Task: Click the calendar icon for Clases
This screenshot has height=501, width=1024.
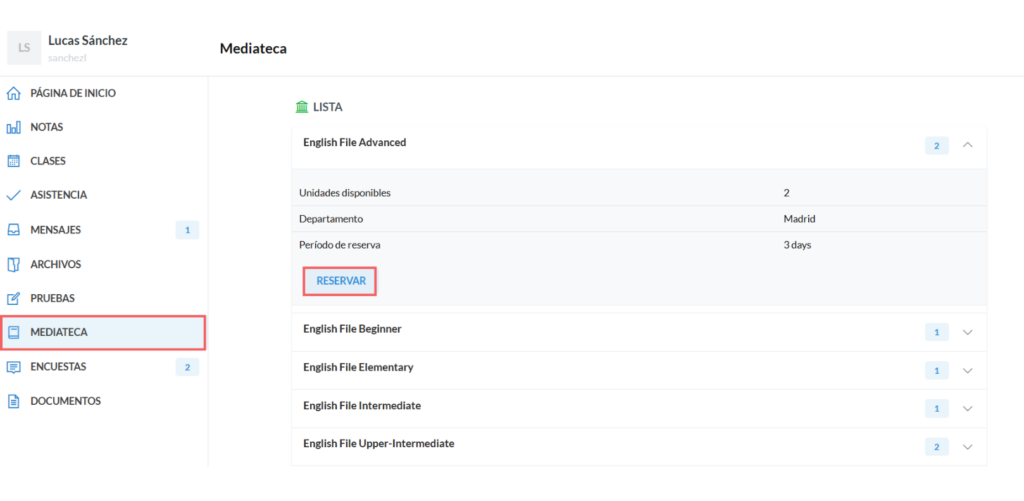Action: tap(14, 161)
